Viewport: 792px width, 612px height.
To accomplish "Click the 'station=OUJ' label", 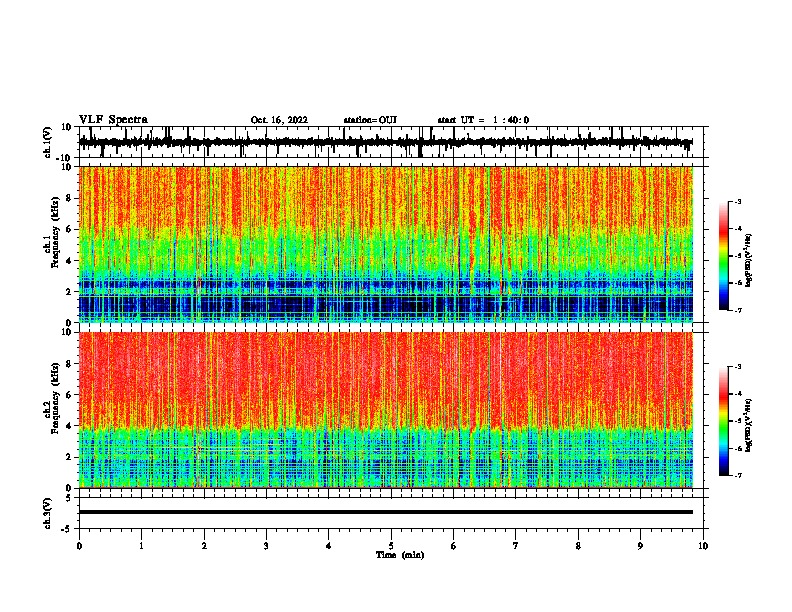I will point(370,120).
